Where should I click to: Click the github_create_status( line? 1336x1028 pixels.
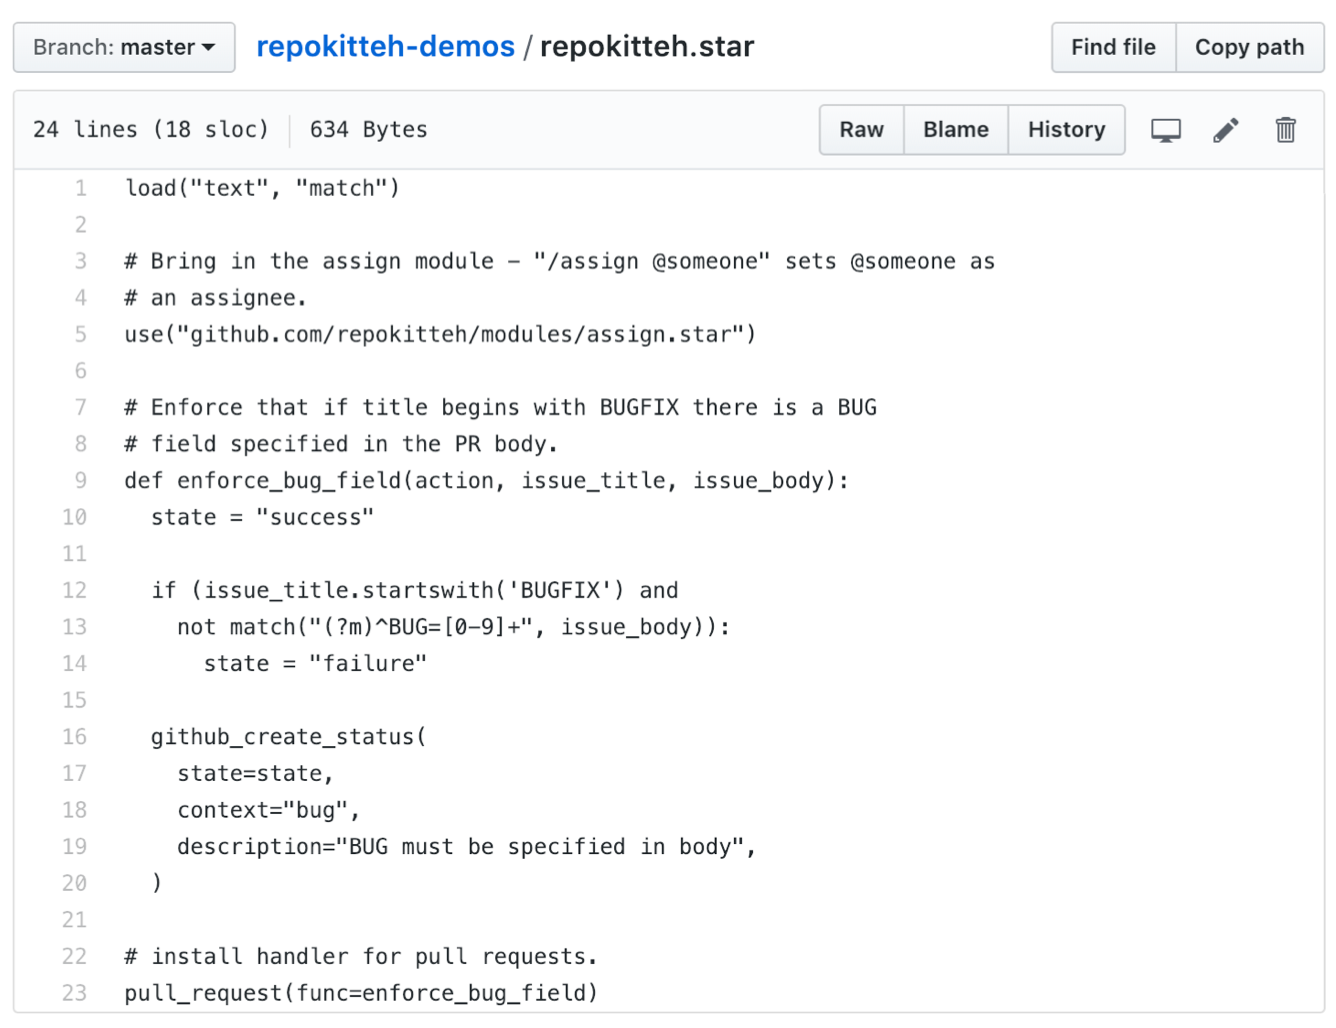tap(289, 736)
